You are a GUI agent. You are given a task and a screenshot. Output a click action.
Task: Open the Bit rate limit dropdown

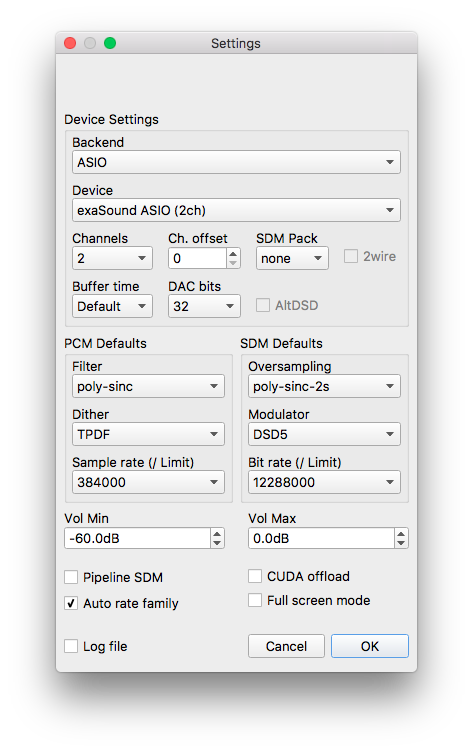coord(324,482)
